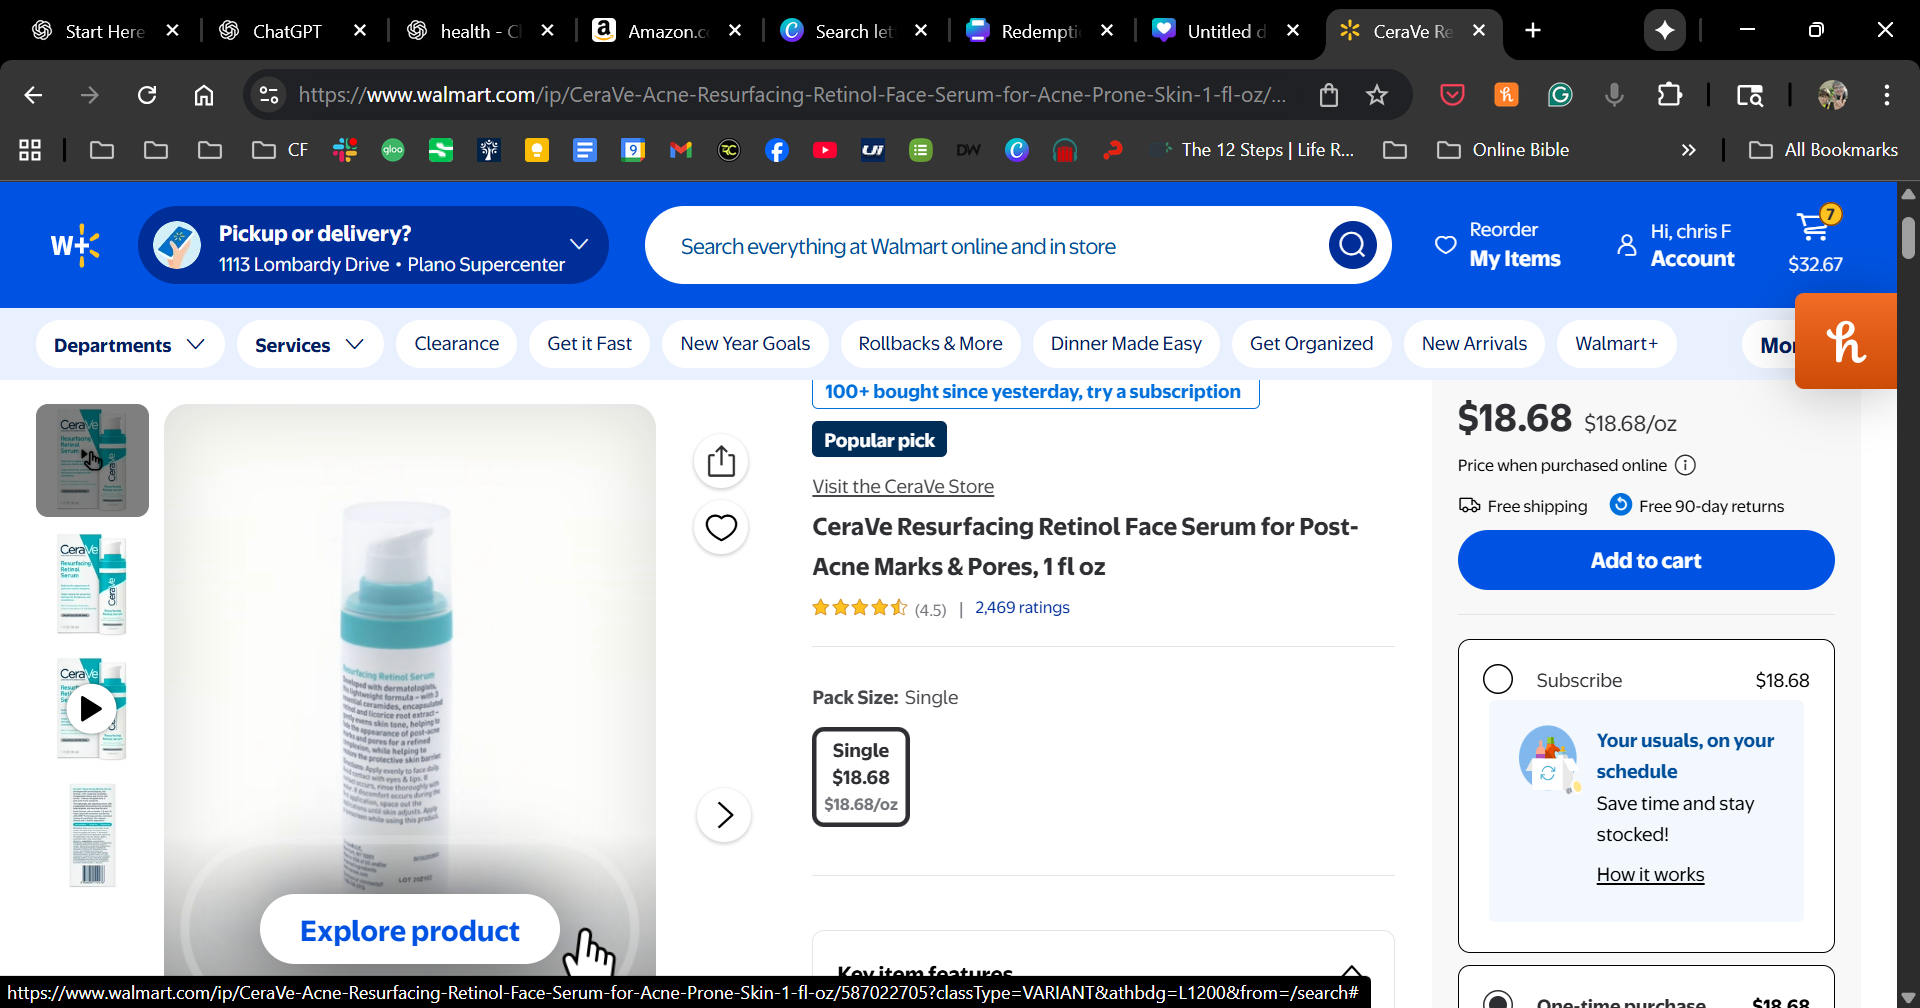Open Visit the CeraVe Store link
This screenshot has width=1920, height=1008.
[902, 487]
